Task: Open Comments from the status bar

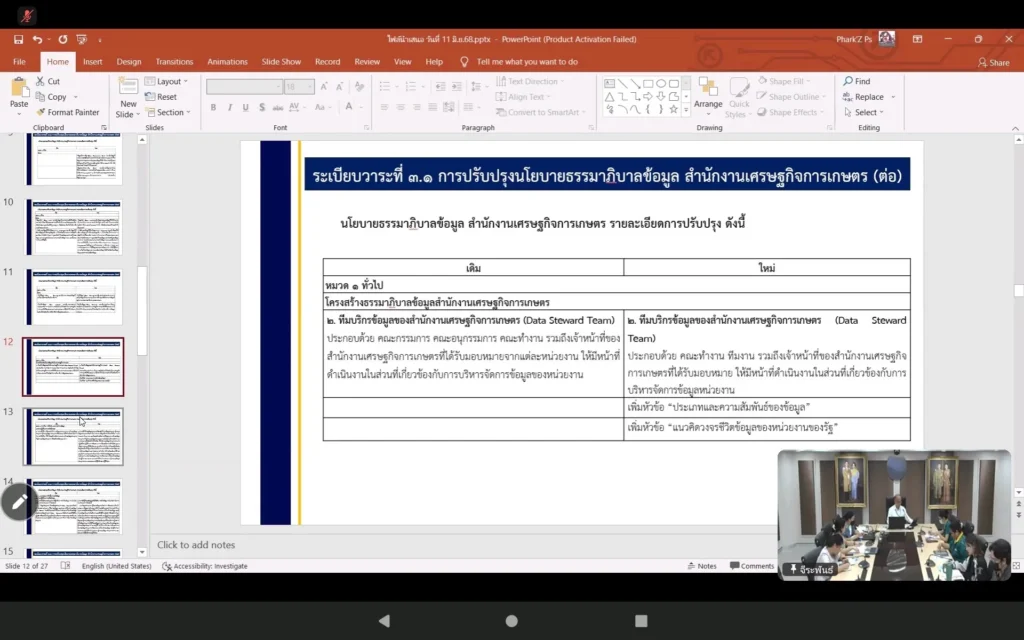Action: coord(752,566)
